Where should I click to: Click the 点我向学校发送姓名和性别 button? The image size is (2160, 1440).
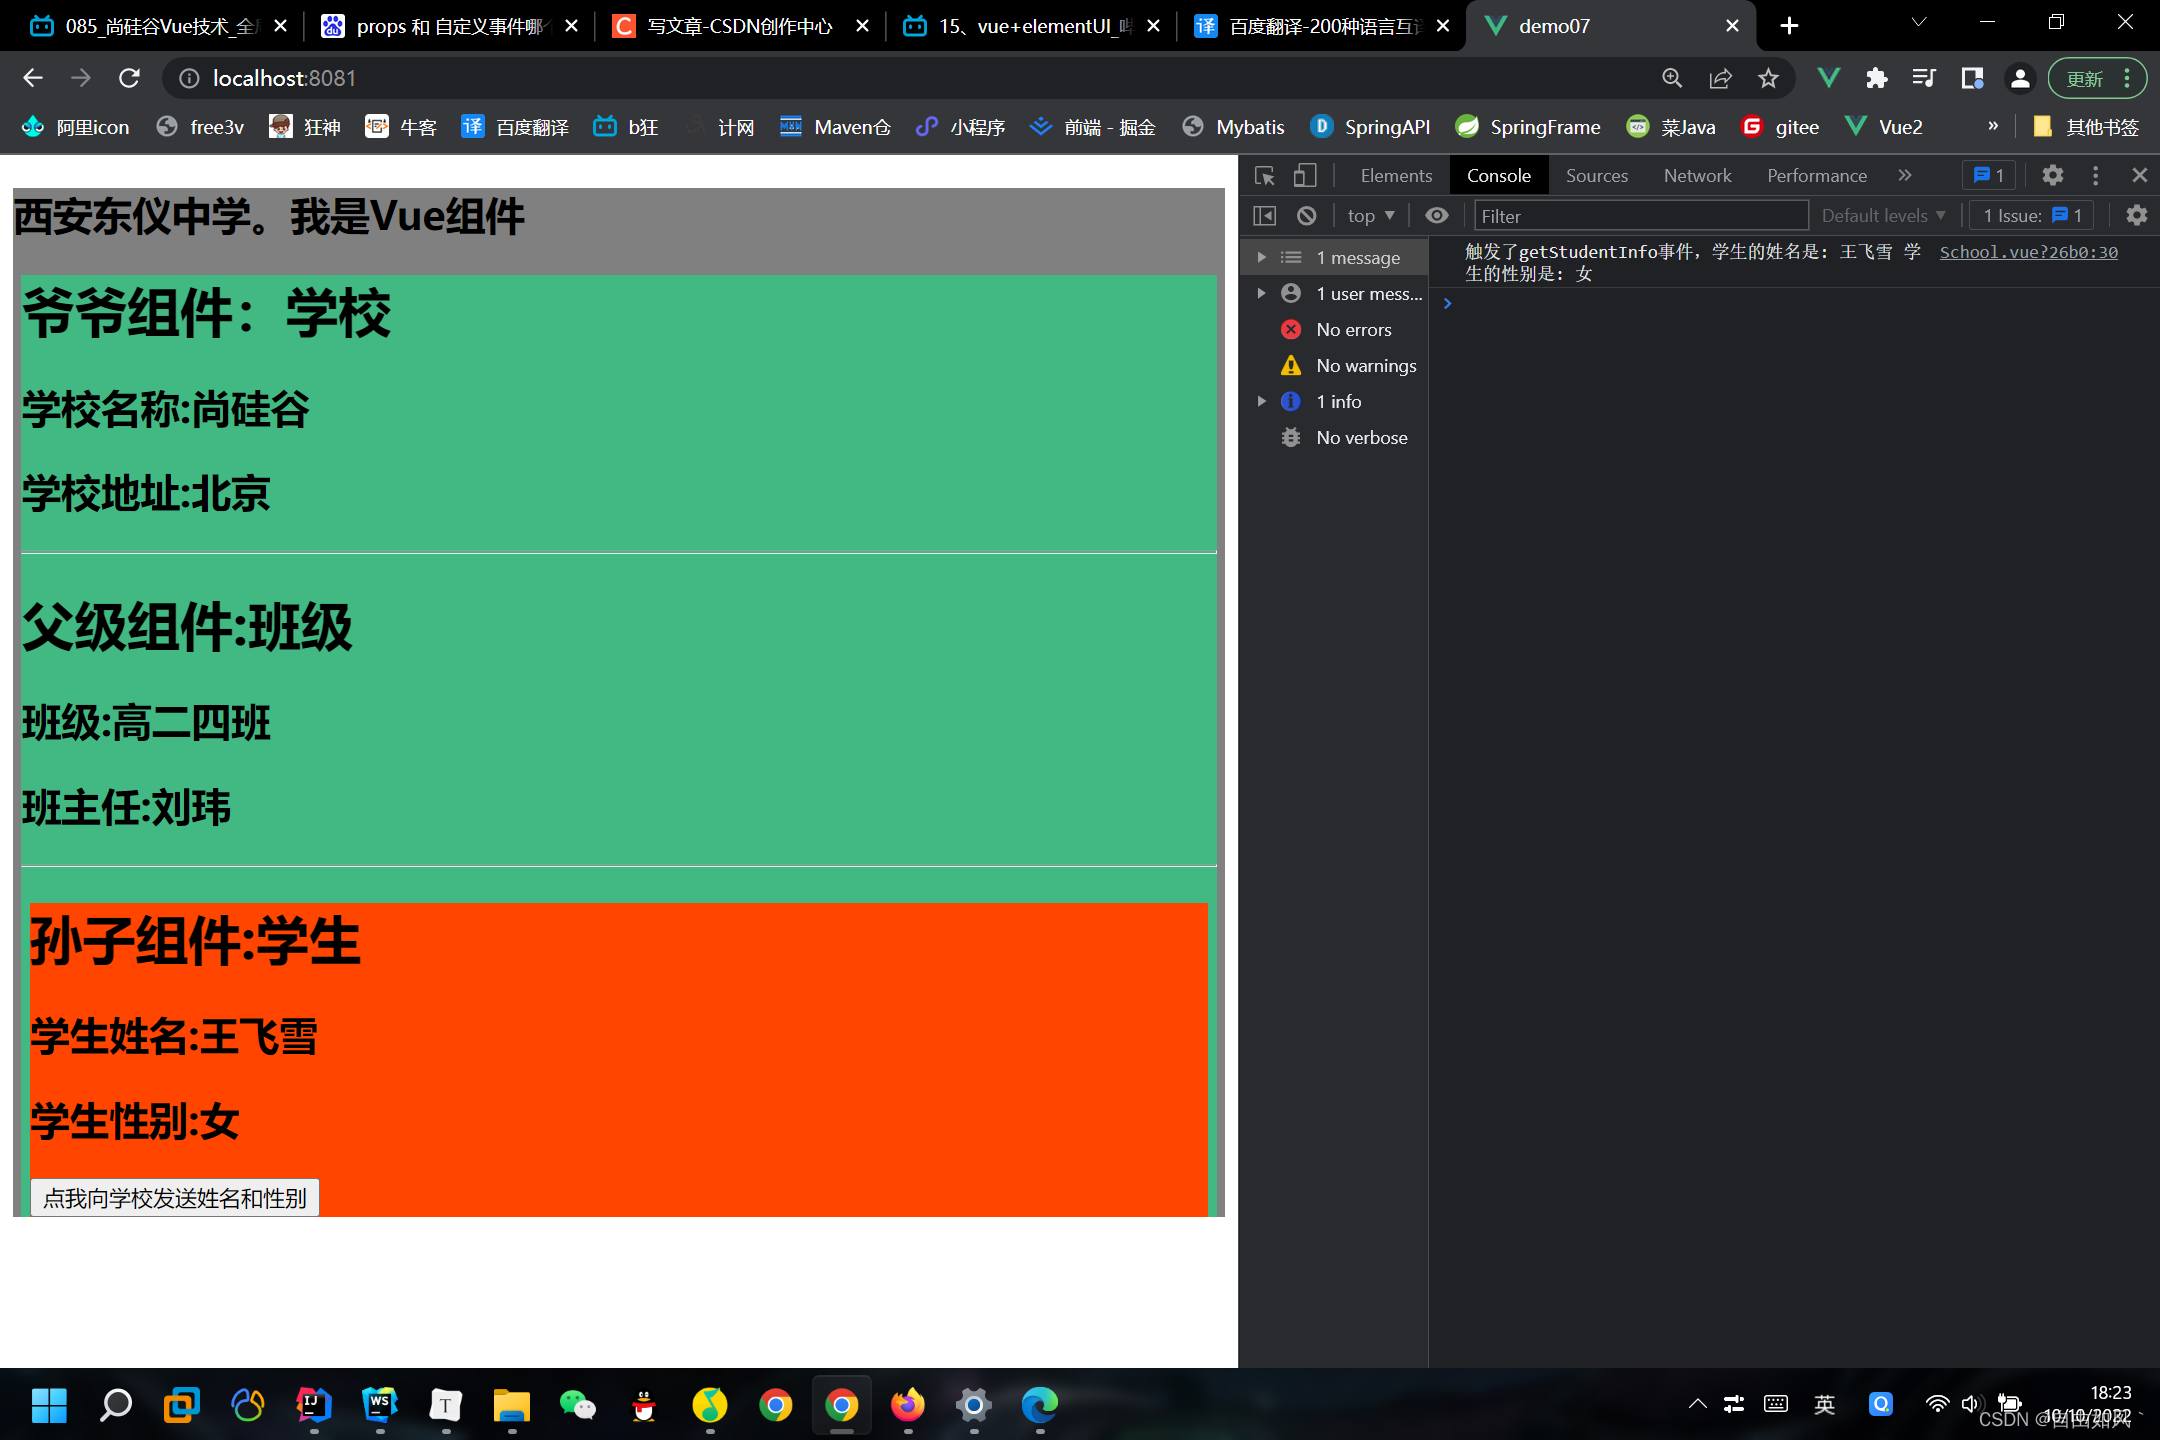tap(175, 1197)
